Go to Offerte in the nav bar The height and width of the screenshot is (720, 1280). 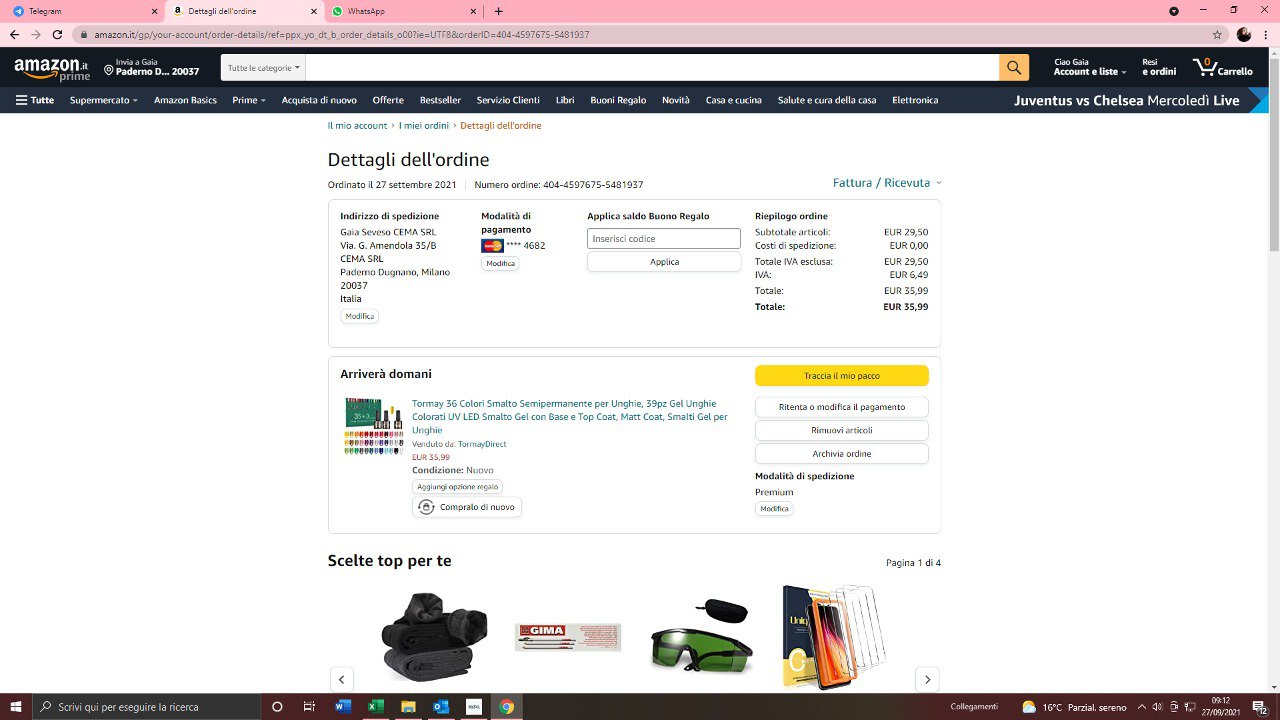(388, 100)
